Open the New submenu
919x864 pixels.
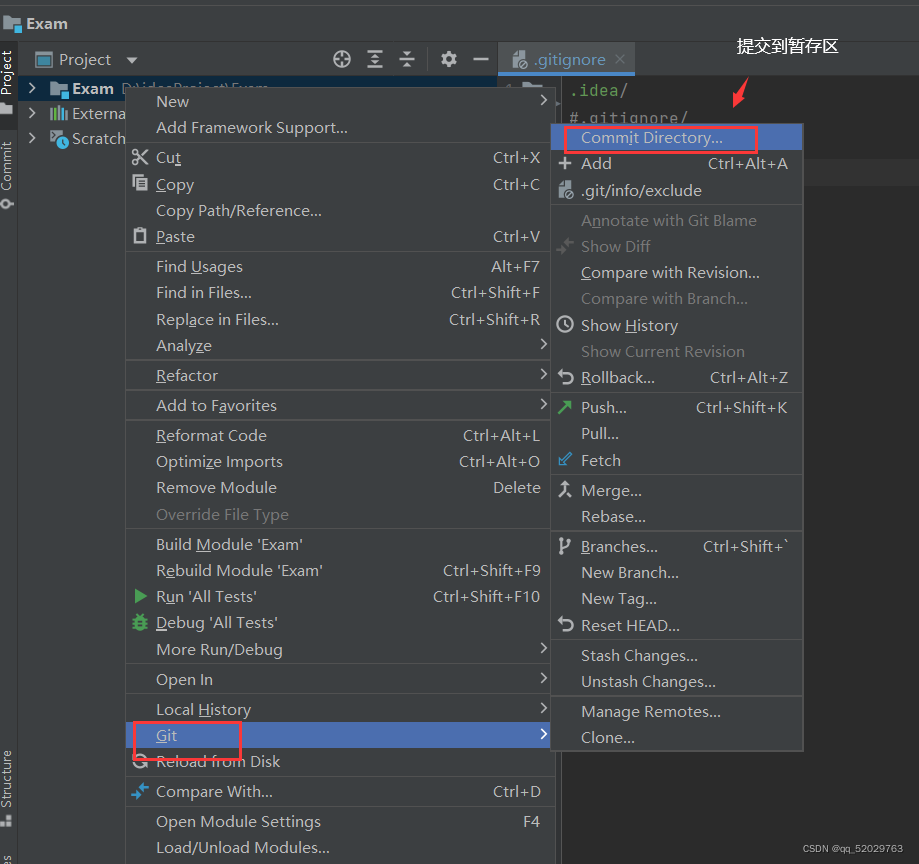point(339,101)
